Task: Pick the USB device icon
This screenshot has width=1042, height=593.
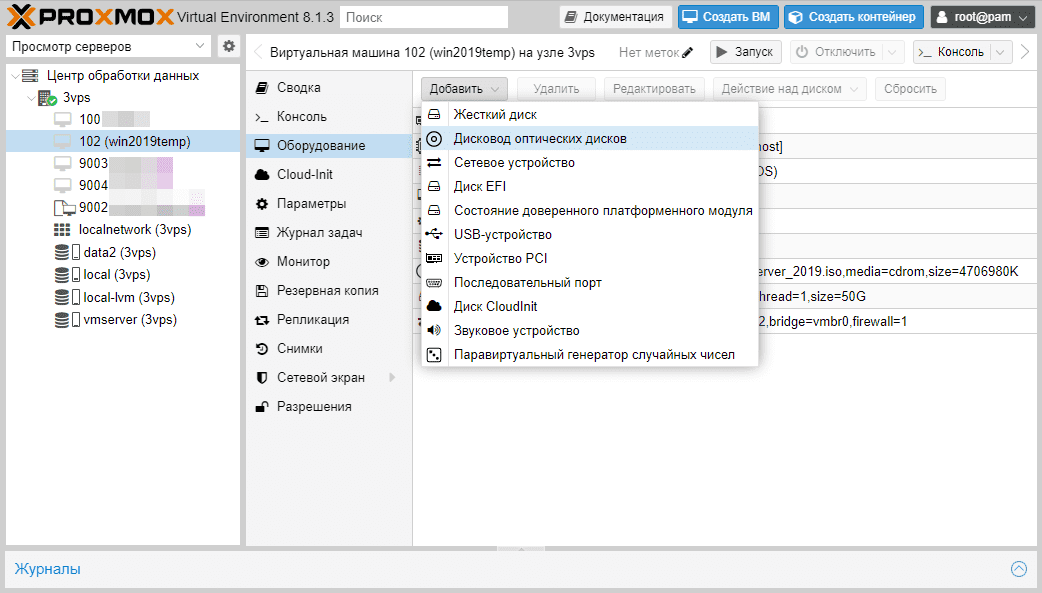Action: point(434,234)
